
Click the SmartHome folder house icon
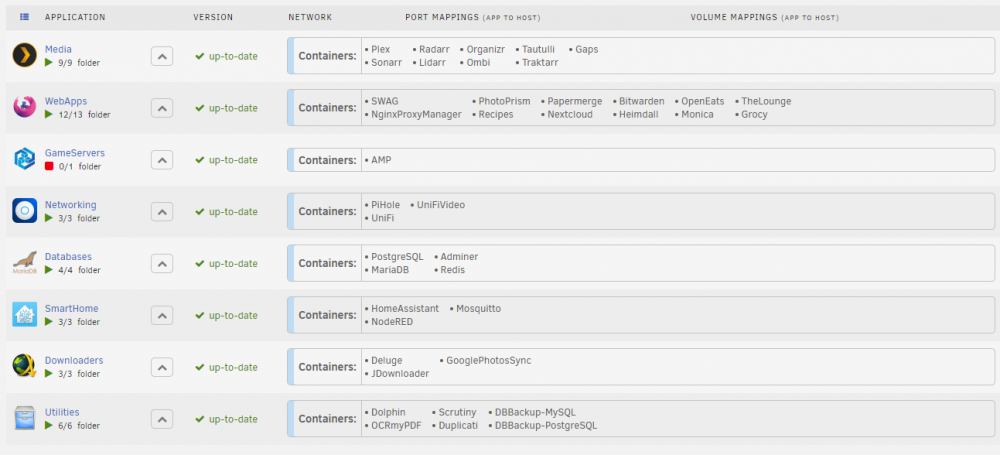tap(24, 315)
